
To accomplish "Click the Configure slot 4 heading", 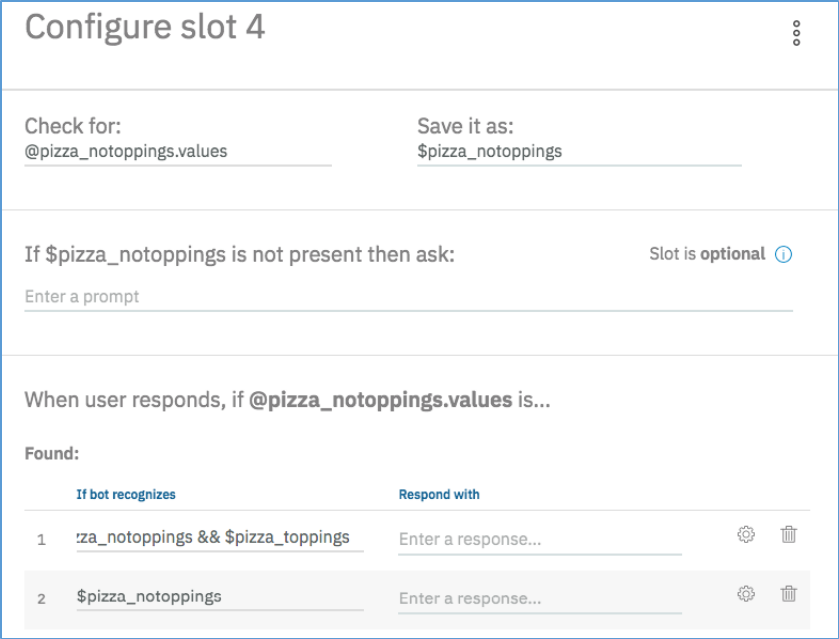I will tap(145, 27).
